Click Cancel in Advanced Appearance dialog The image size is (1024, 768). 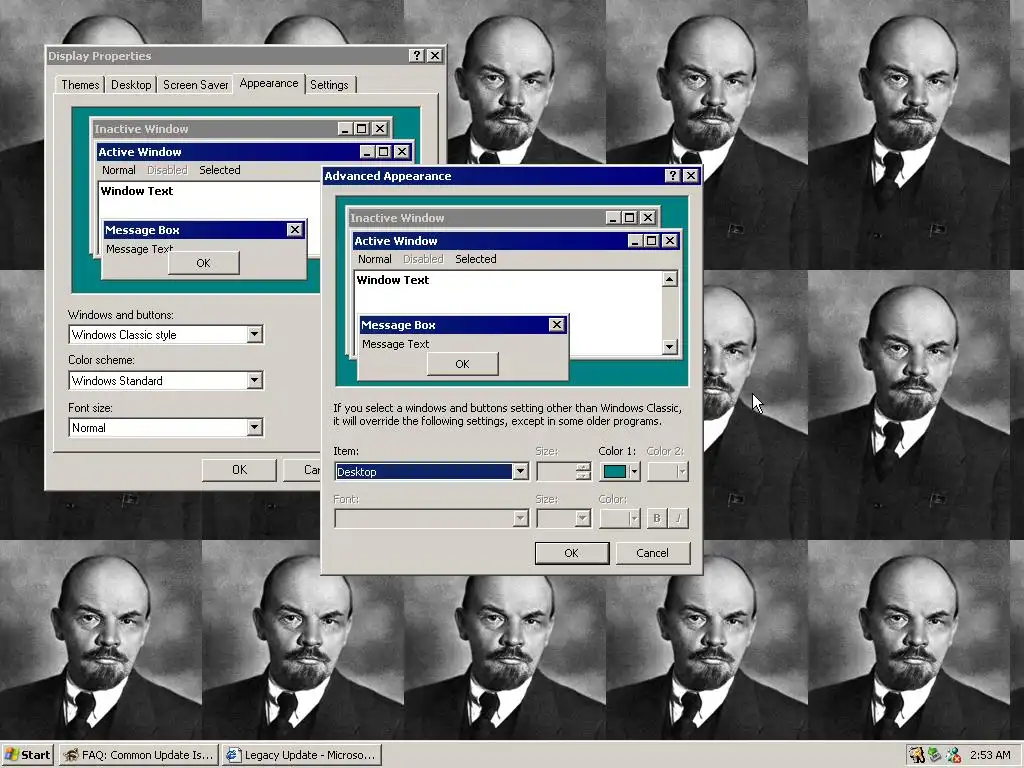click(652, 553)
